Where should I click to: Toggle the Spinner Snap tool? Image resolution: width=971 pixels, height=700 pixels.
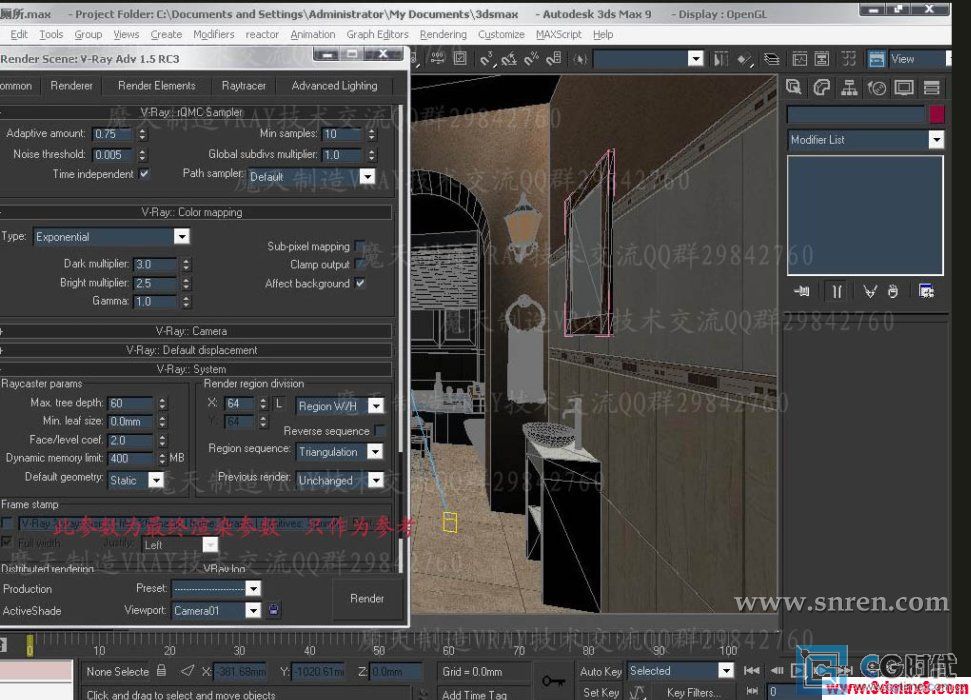[x=554, y=59]
